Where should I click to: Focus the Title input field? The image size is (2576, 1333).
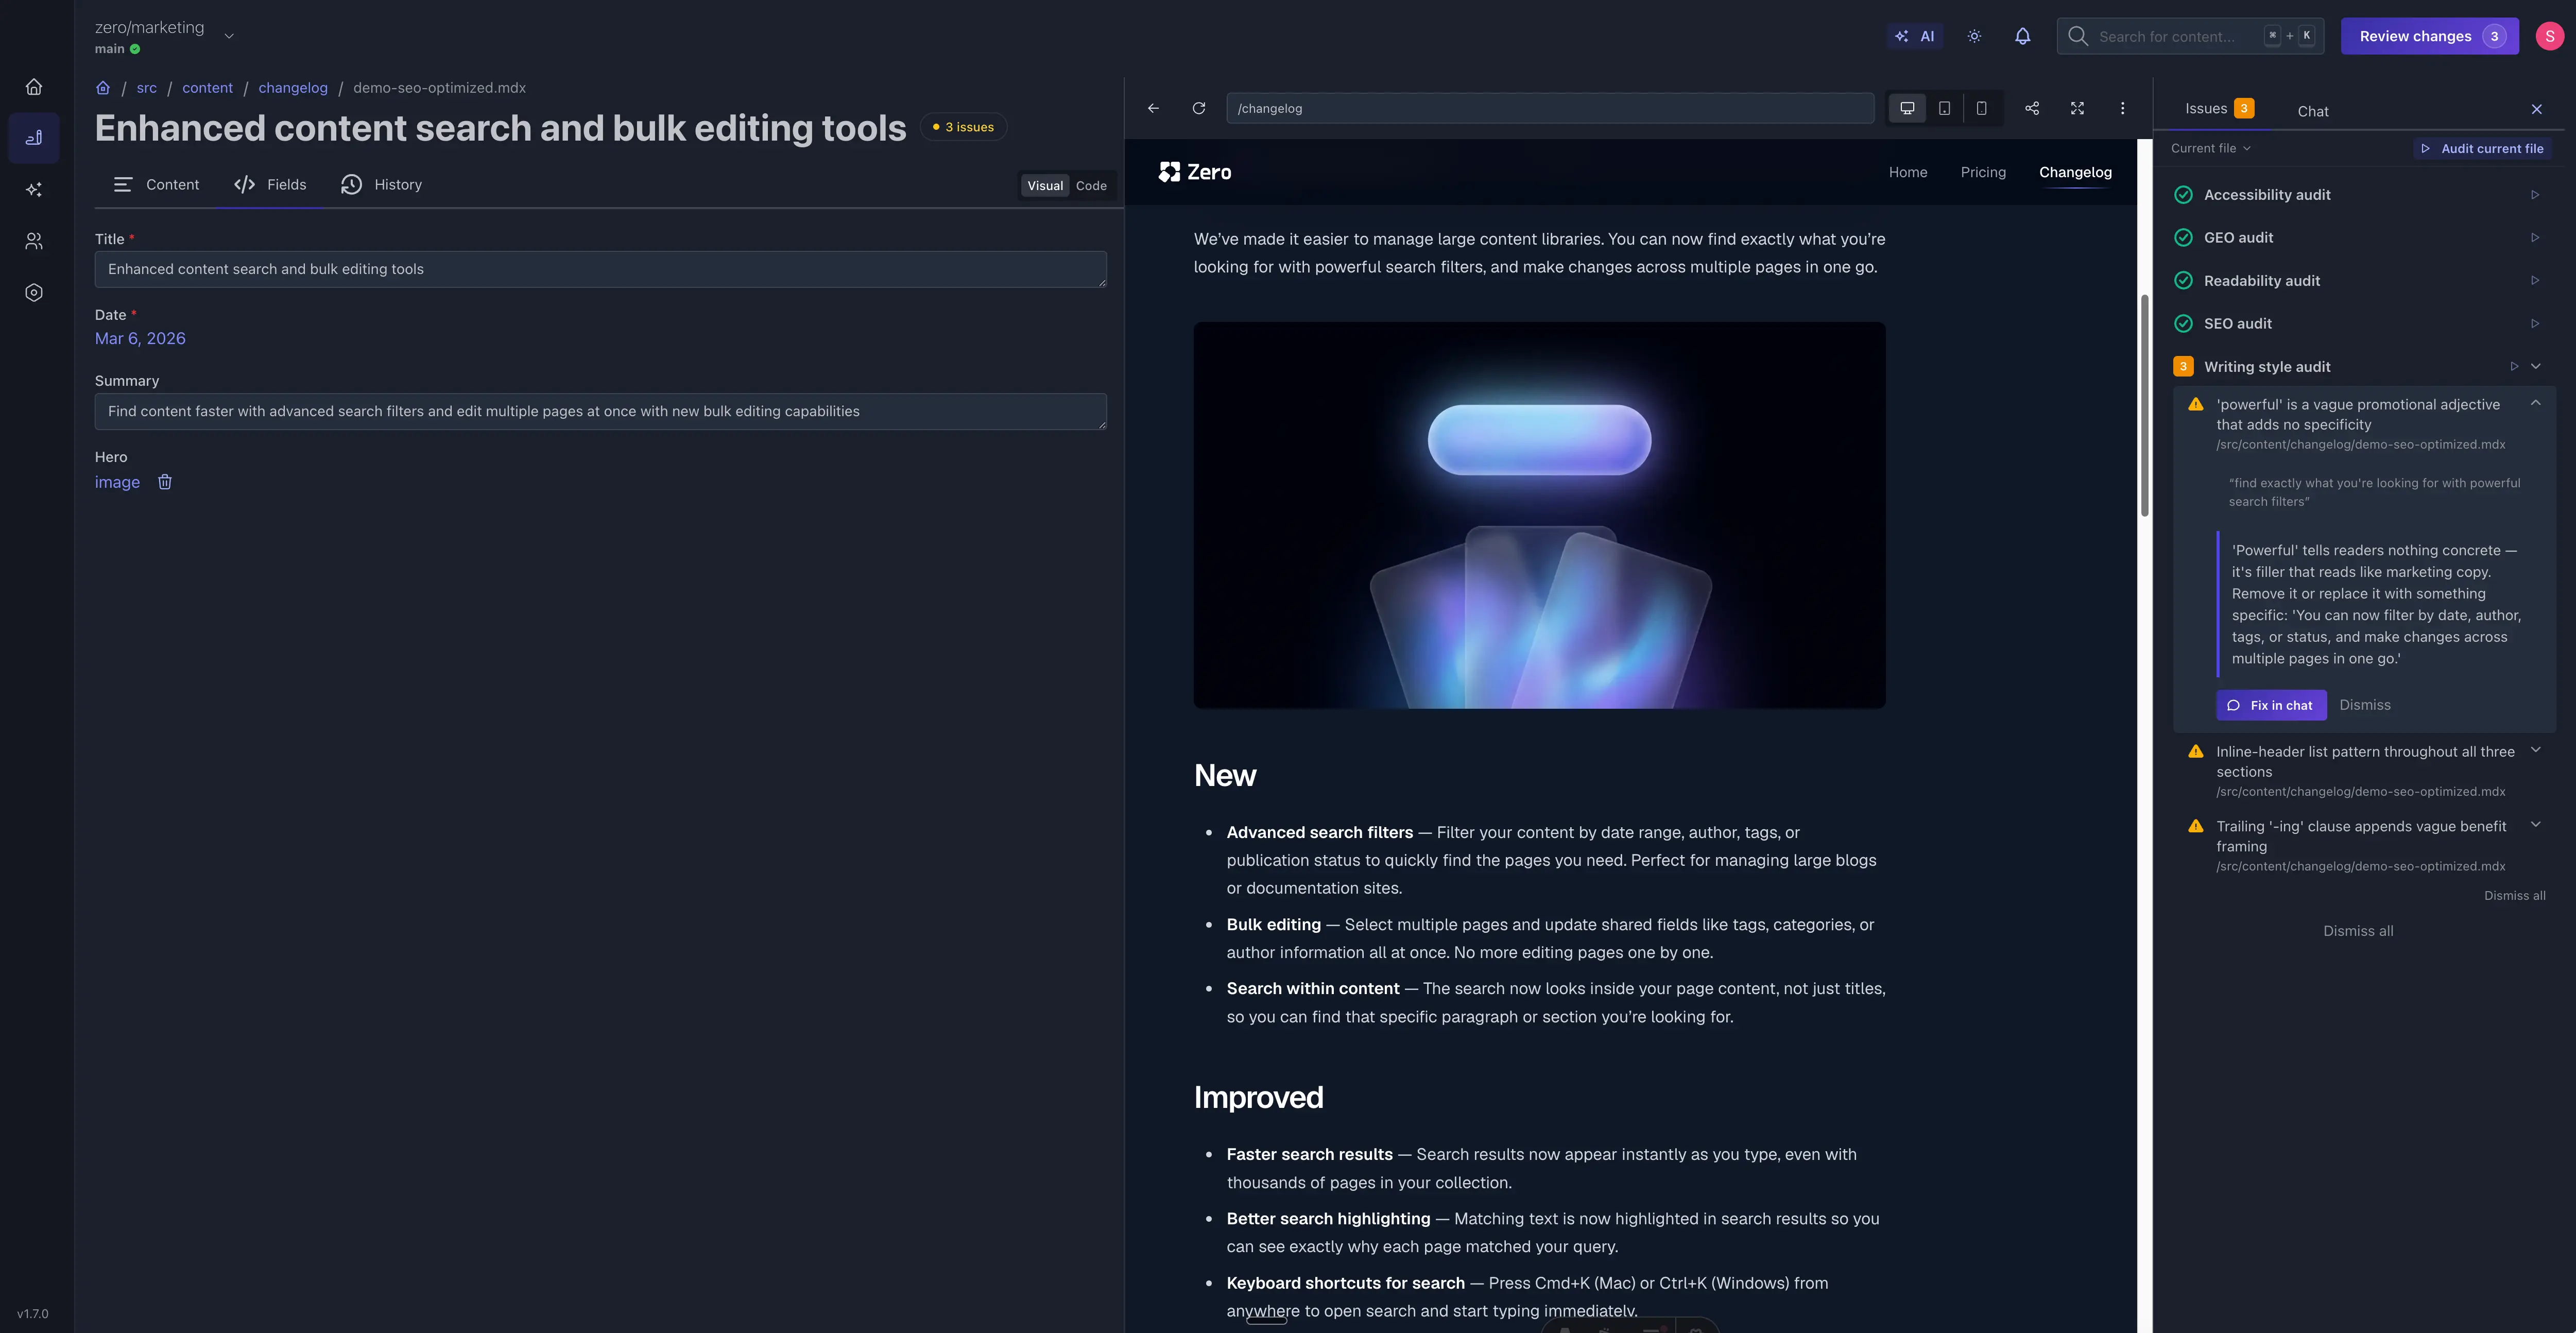(x=601, y=269)
